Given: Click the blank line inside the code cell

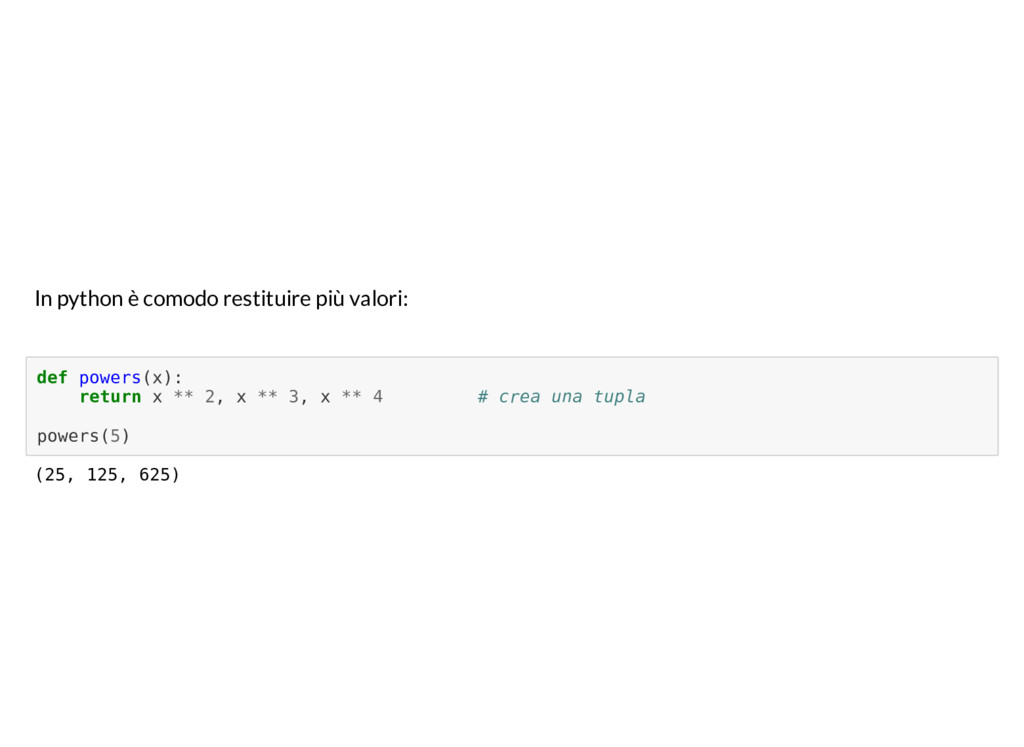Looking at the screenshot, I should [512, 417].
